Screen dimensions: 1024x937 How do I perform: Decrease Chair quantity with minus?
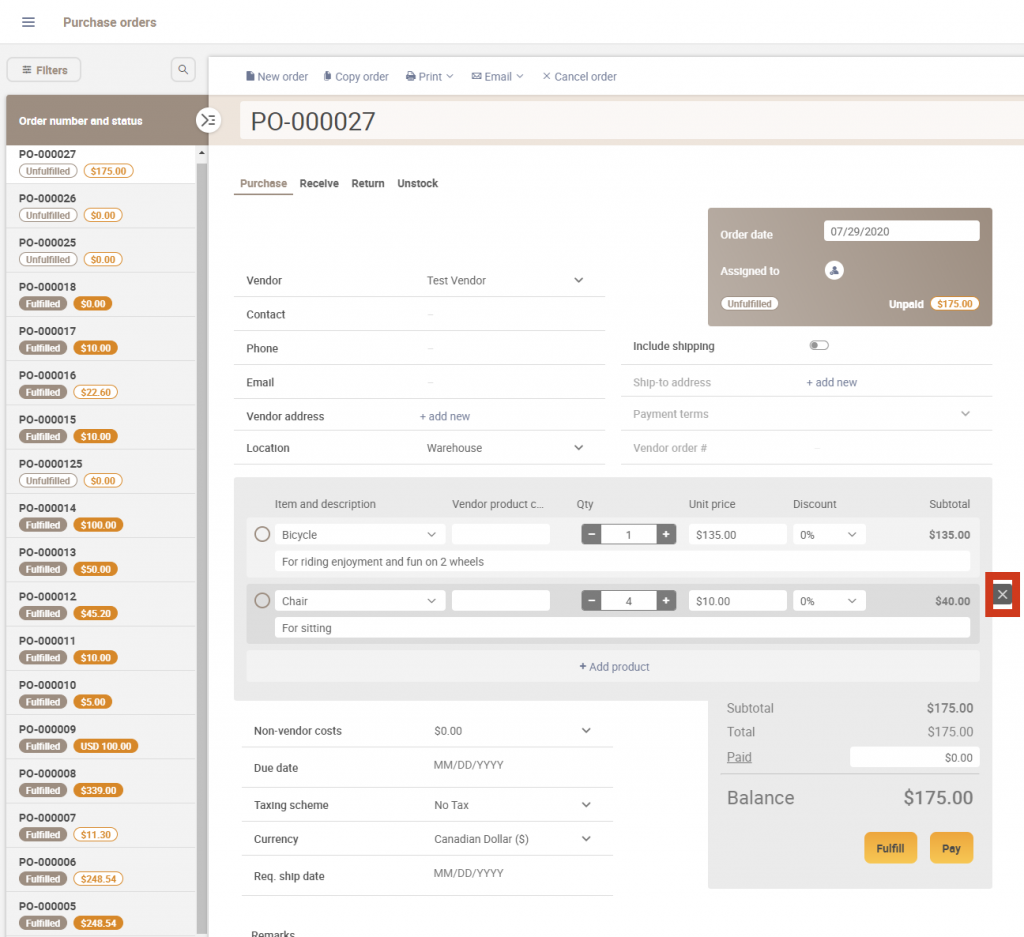click(592, 601)
